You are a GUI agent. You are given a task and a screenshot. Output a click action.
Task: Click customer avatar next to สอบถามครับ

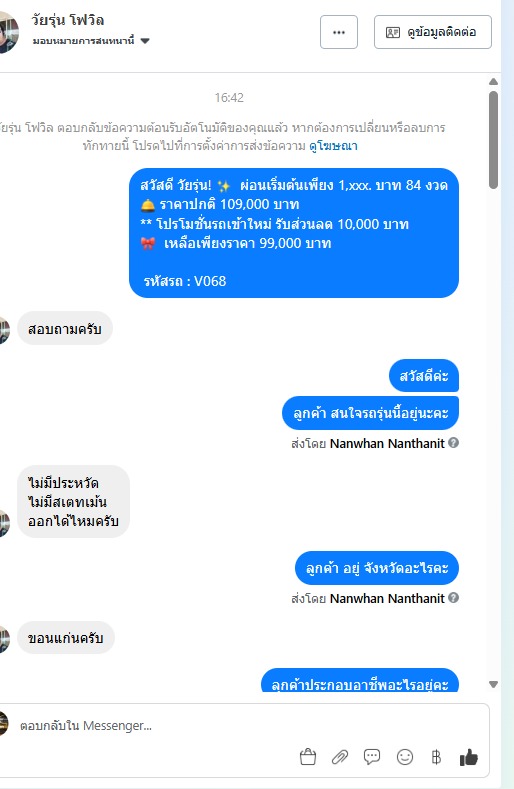[5, 331]
